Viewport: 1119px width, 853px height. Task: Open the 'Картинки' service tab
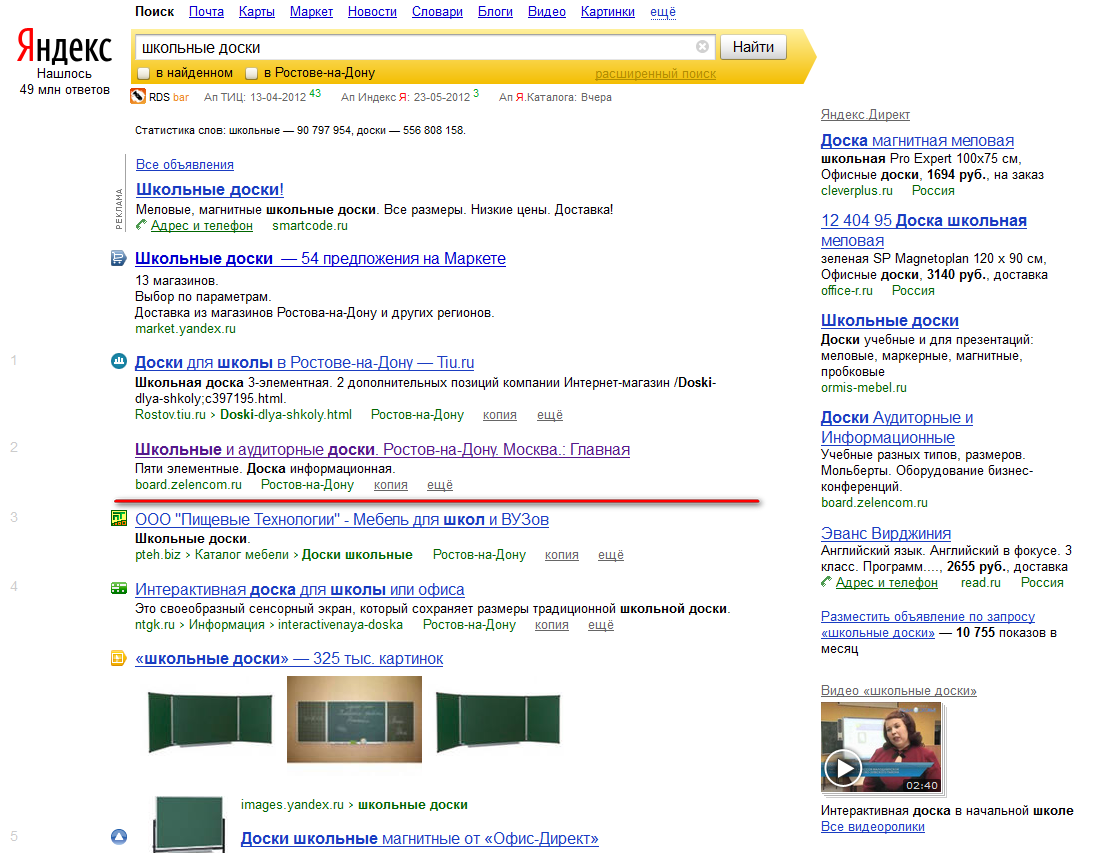(x=607, y=11)
